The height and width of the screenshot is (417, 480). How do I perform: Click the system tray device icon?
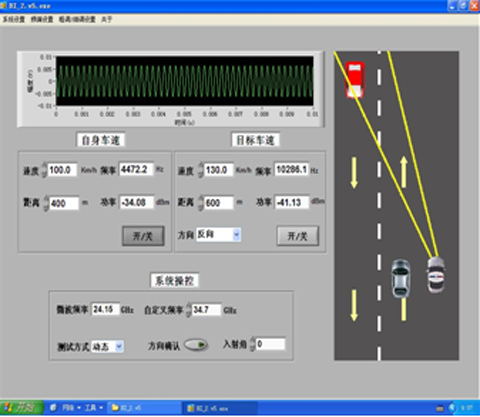pyautogui.click(x=440, y=408)
